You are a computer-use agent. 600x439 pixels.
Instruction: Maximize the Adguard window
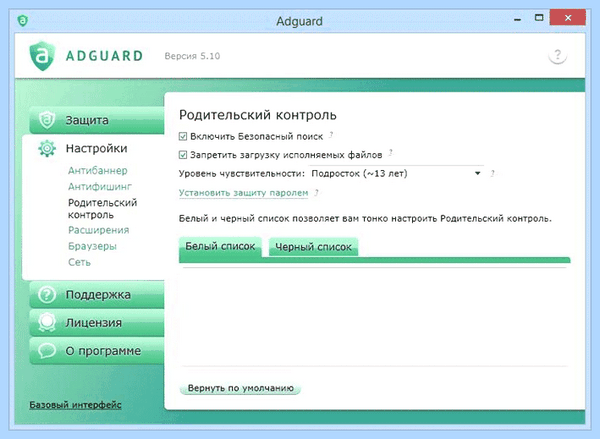[x=539, y=18]
